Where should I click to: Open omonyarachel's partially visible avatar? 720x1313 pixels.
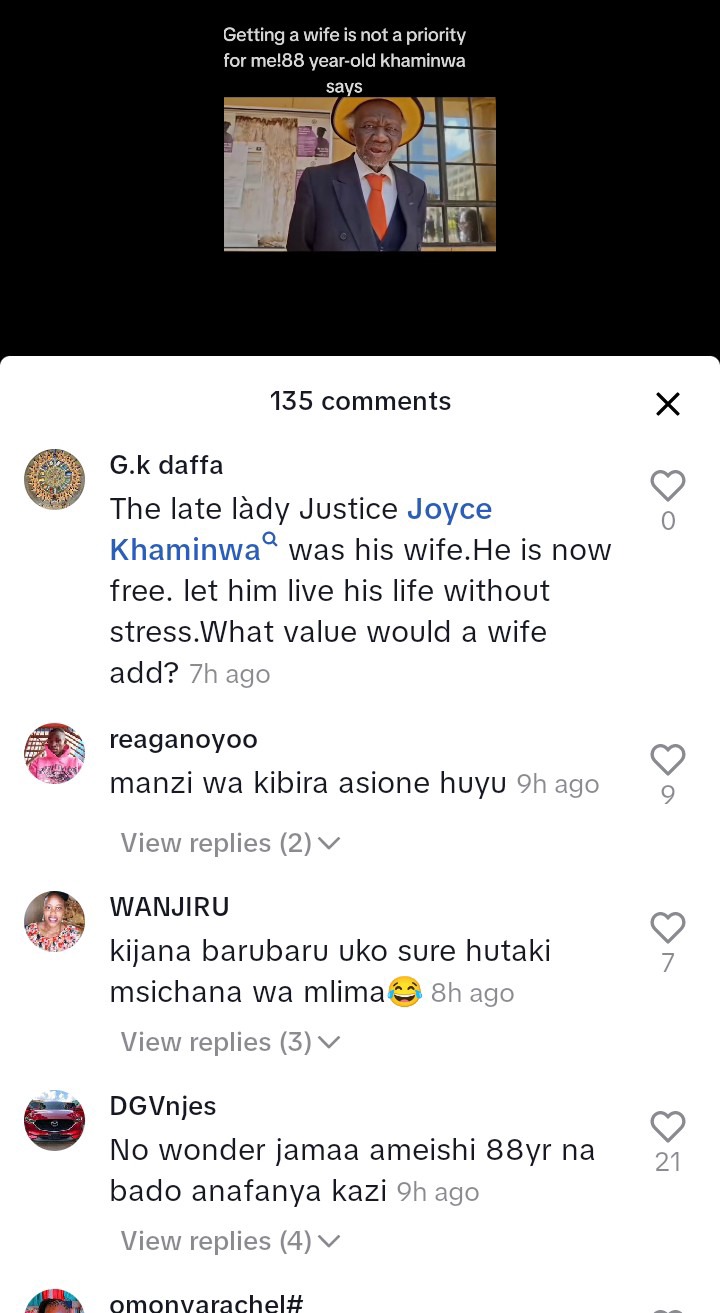[54, 1301]
